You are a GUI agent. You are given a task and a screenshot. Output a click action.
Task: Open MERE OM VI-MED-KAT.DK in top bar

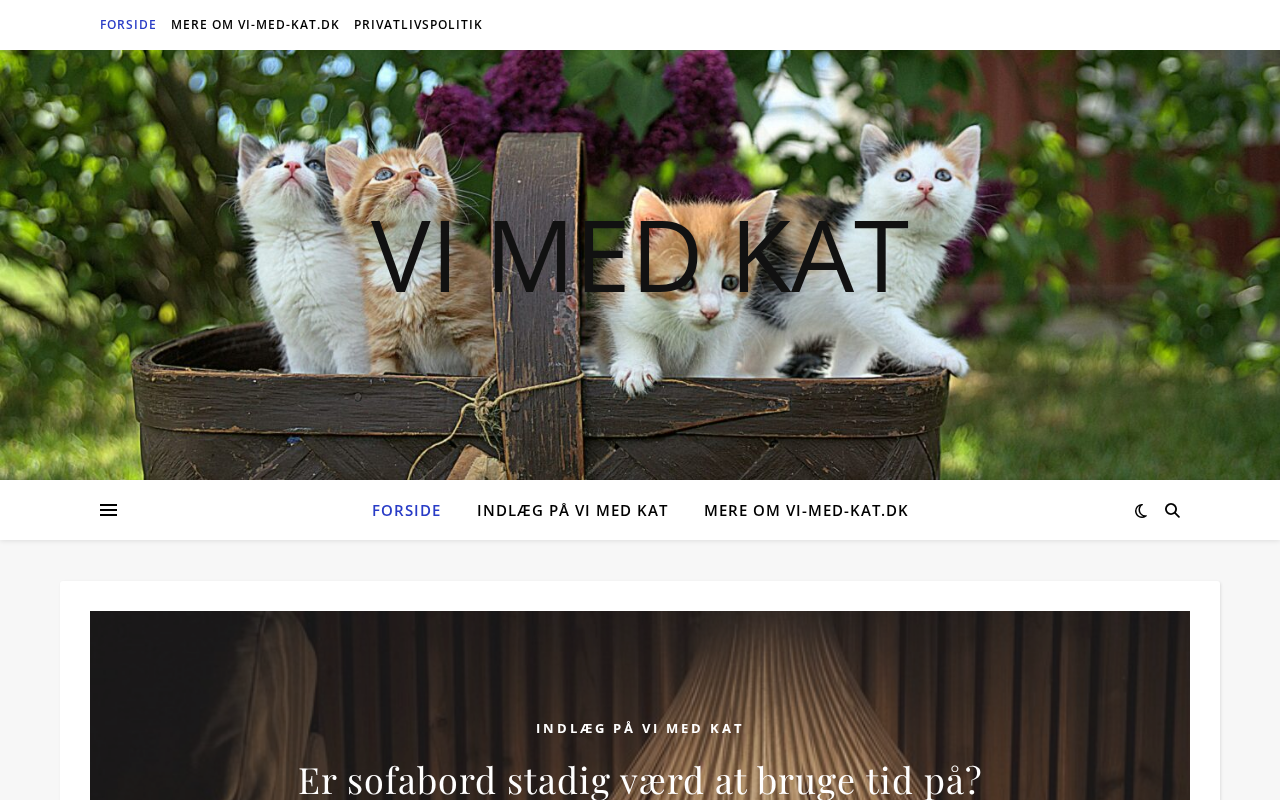[255, 25]
